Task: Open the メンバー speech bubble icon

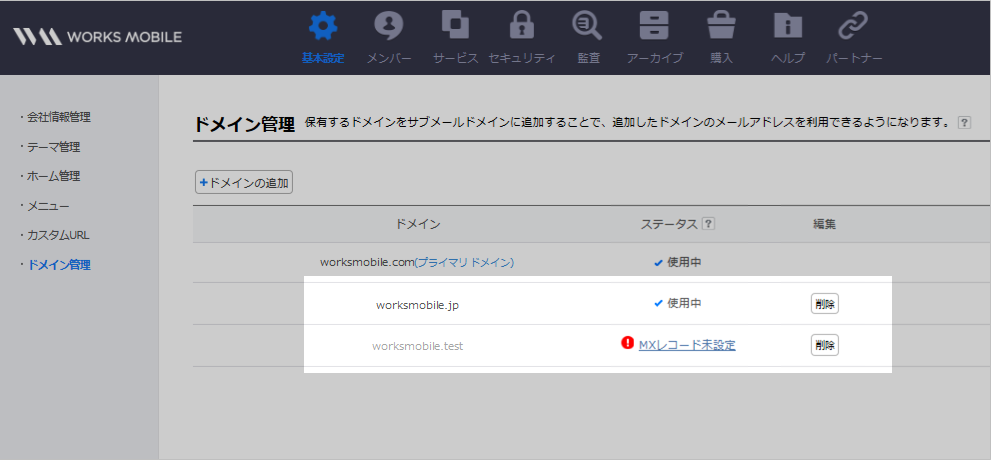Action: pyautogui.click(x=389, y=26)
